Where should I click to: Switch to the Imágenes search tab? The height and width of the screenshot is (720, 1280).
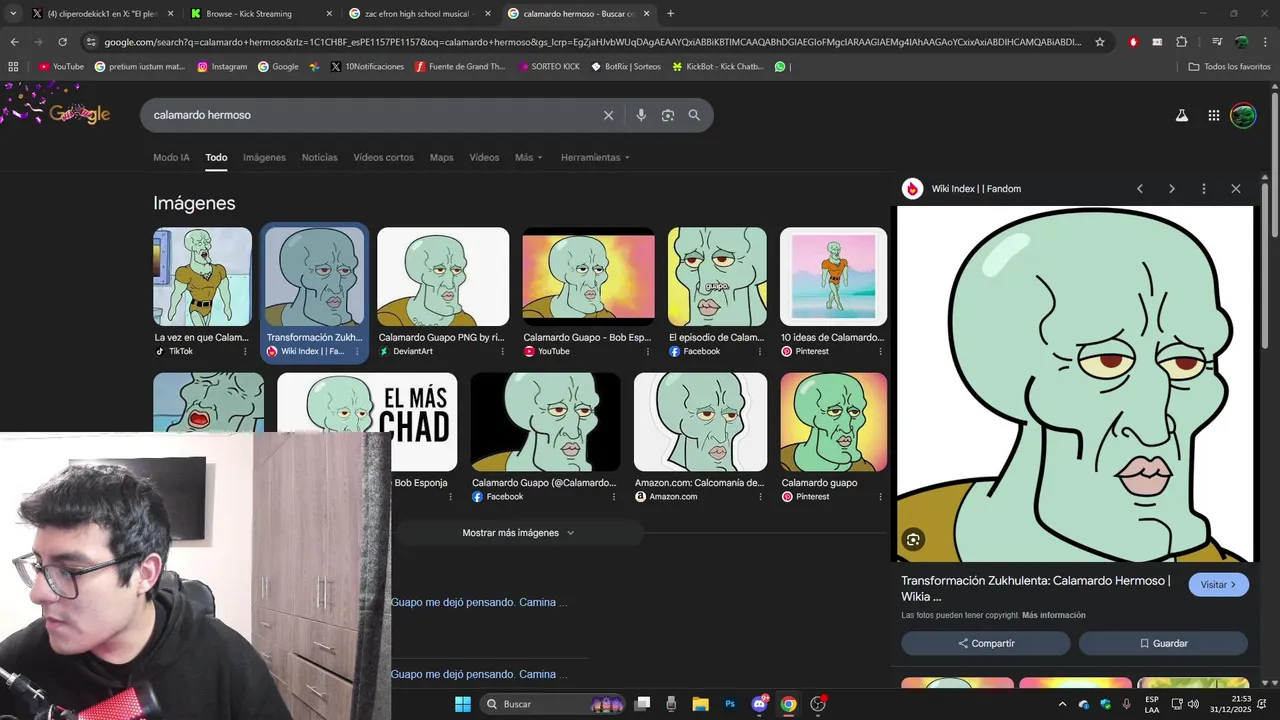(264, 158)
